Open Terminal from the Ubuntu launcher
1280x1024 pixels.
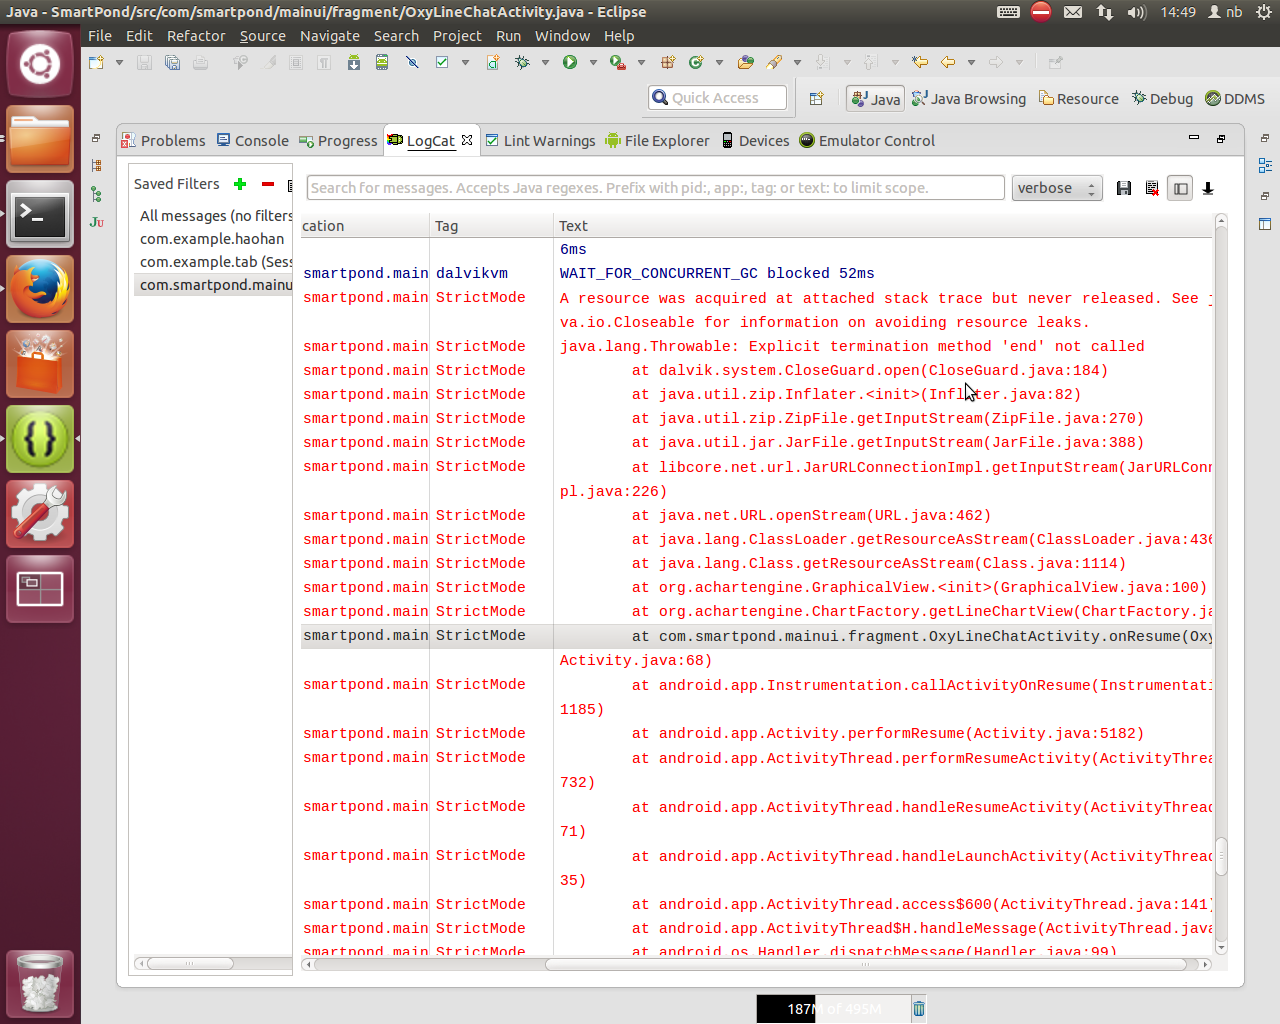(x=40, y=215)
